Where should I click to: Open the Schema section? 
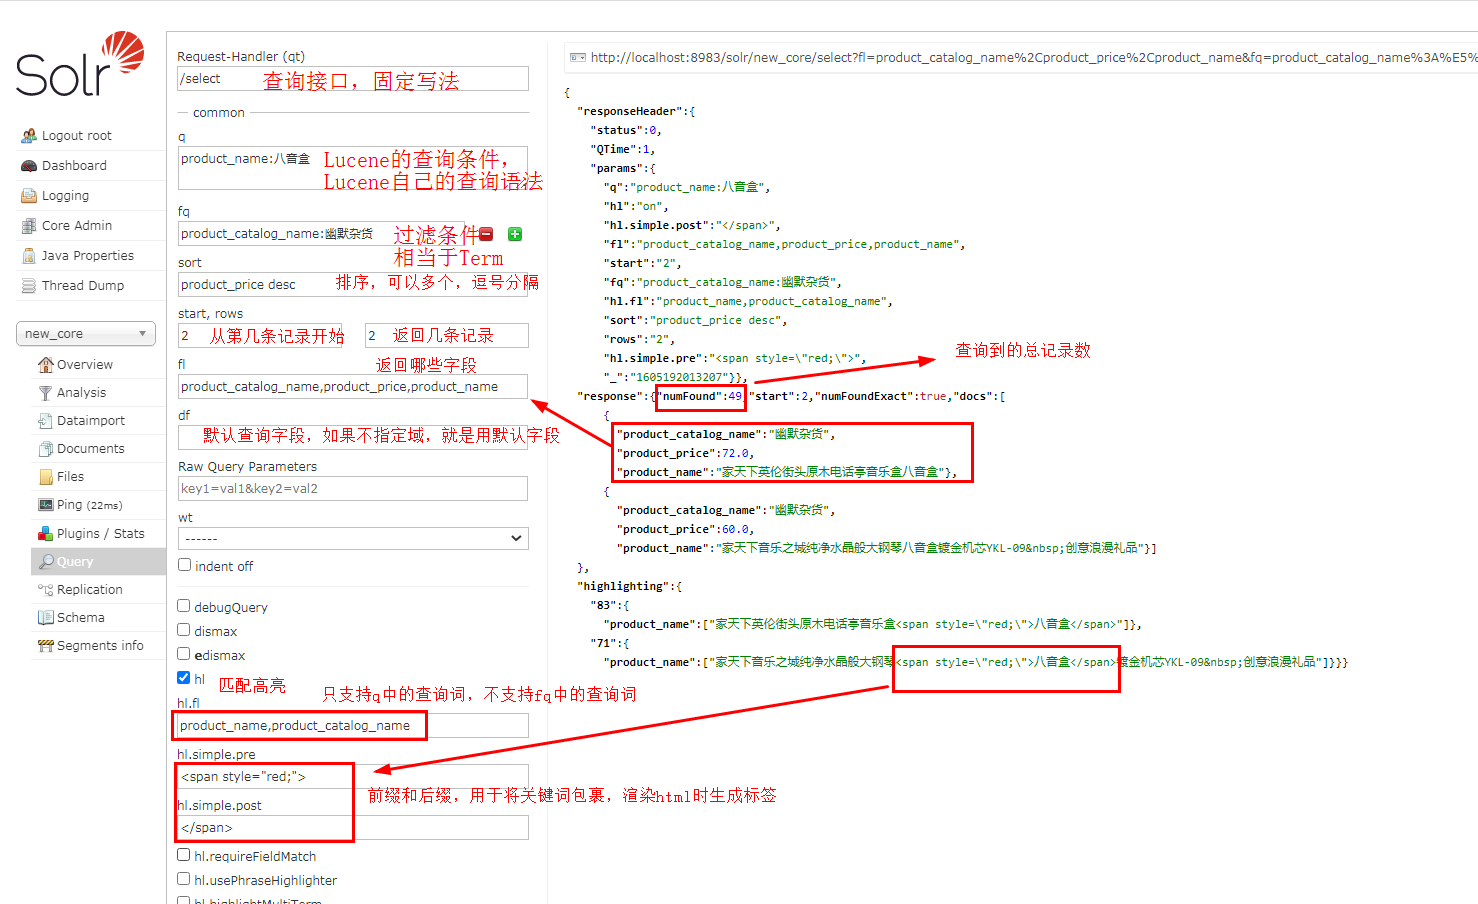(x=81, y=617)
